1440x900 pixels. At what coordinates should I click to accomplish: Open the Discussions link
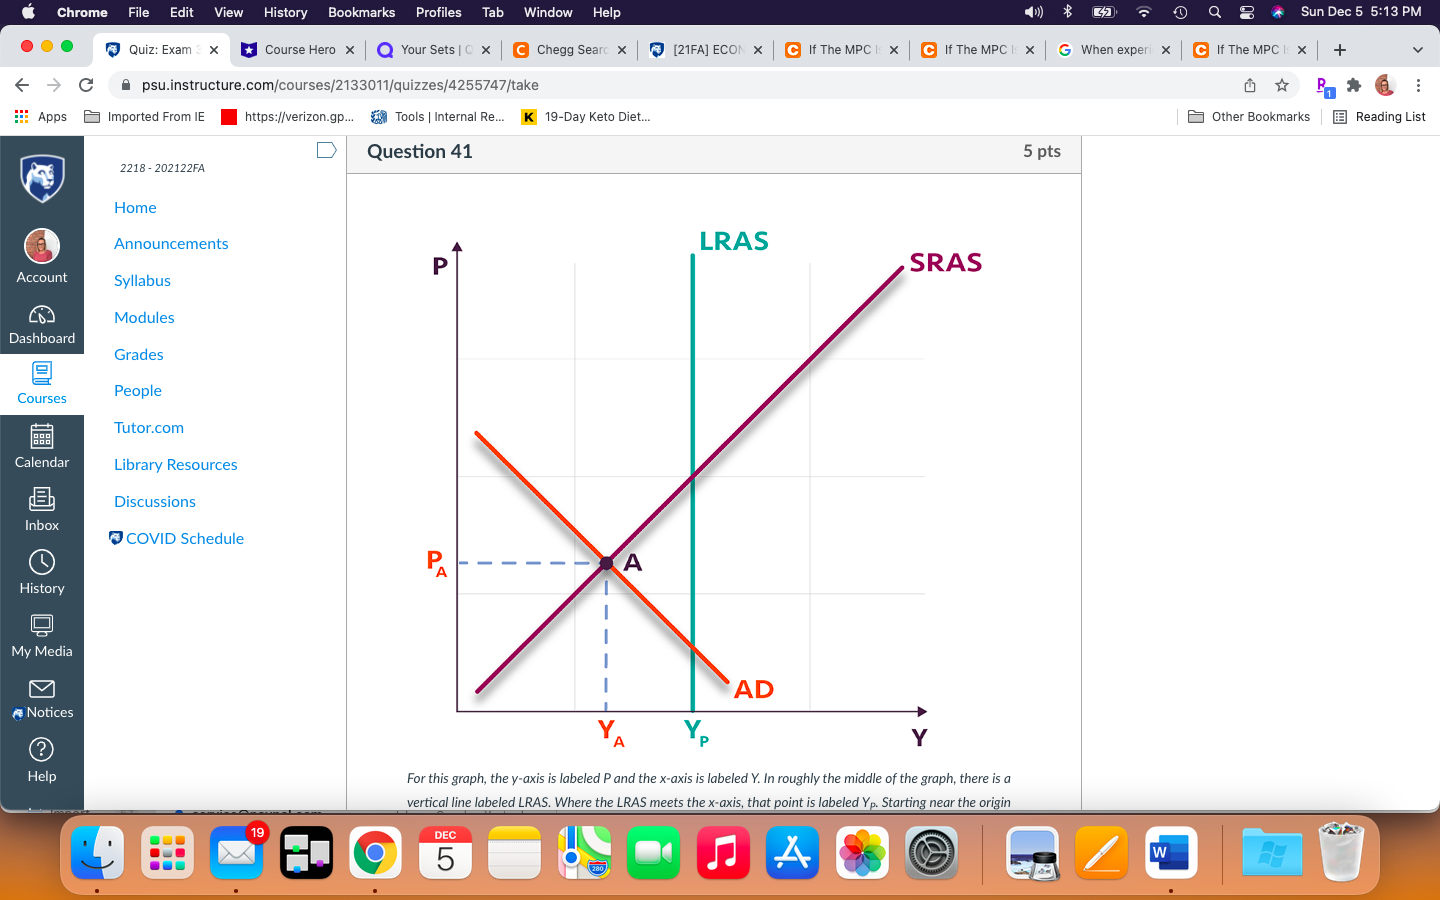pos(155,502)
